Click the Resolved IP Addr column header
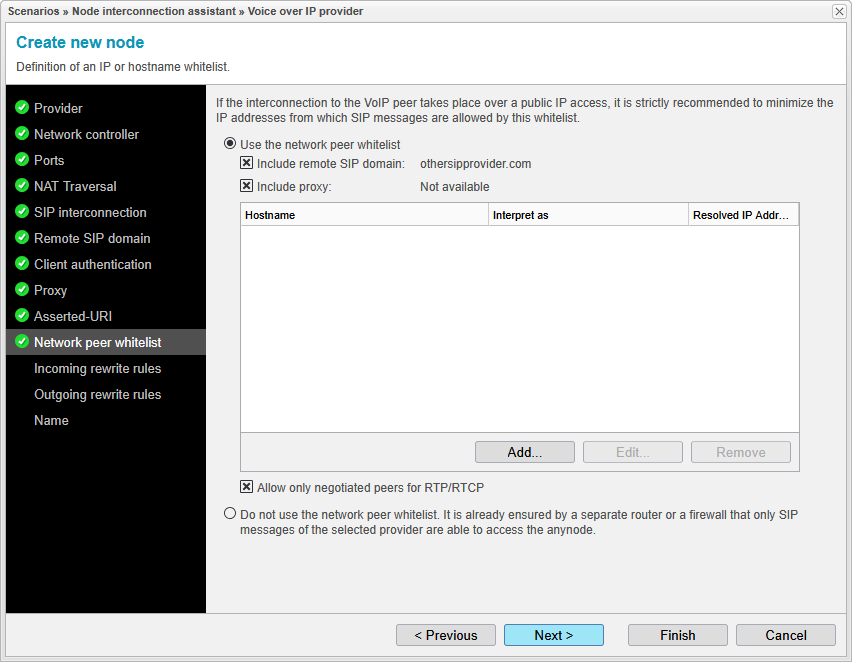This screenshot has height=662, width=852. [x=743, y=214]
